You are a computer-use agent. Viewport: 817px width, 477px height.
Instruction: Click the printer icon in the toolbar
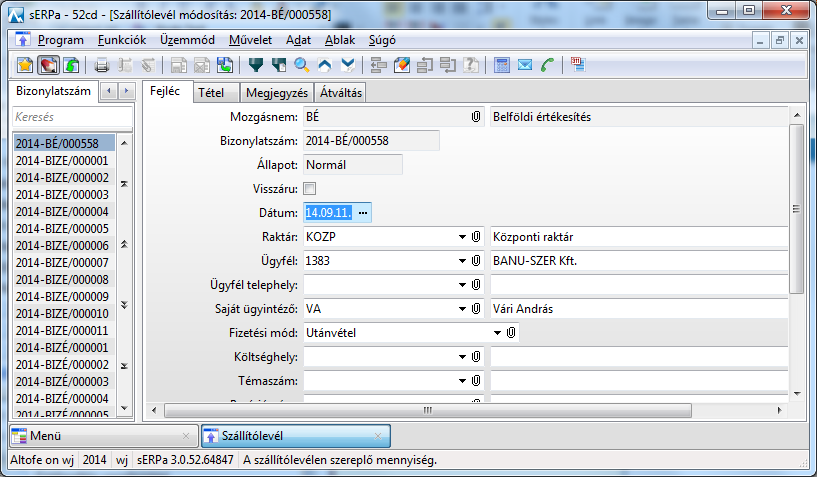pyautogui.click(x=101, y=66)
